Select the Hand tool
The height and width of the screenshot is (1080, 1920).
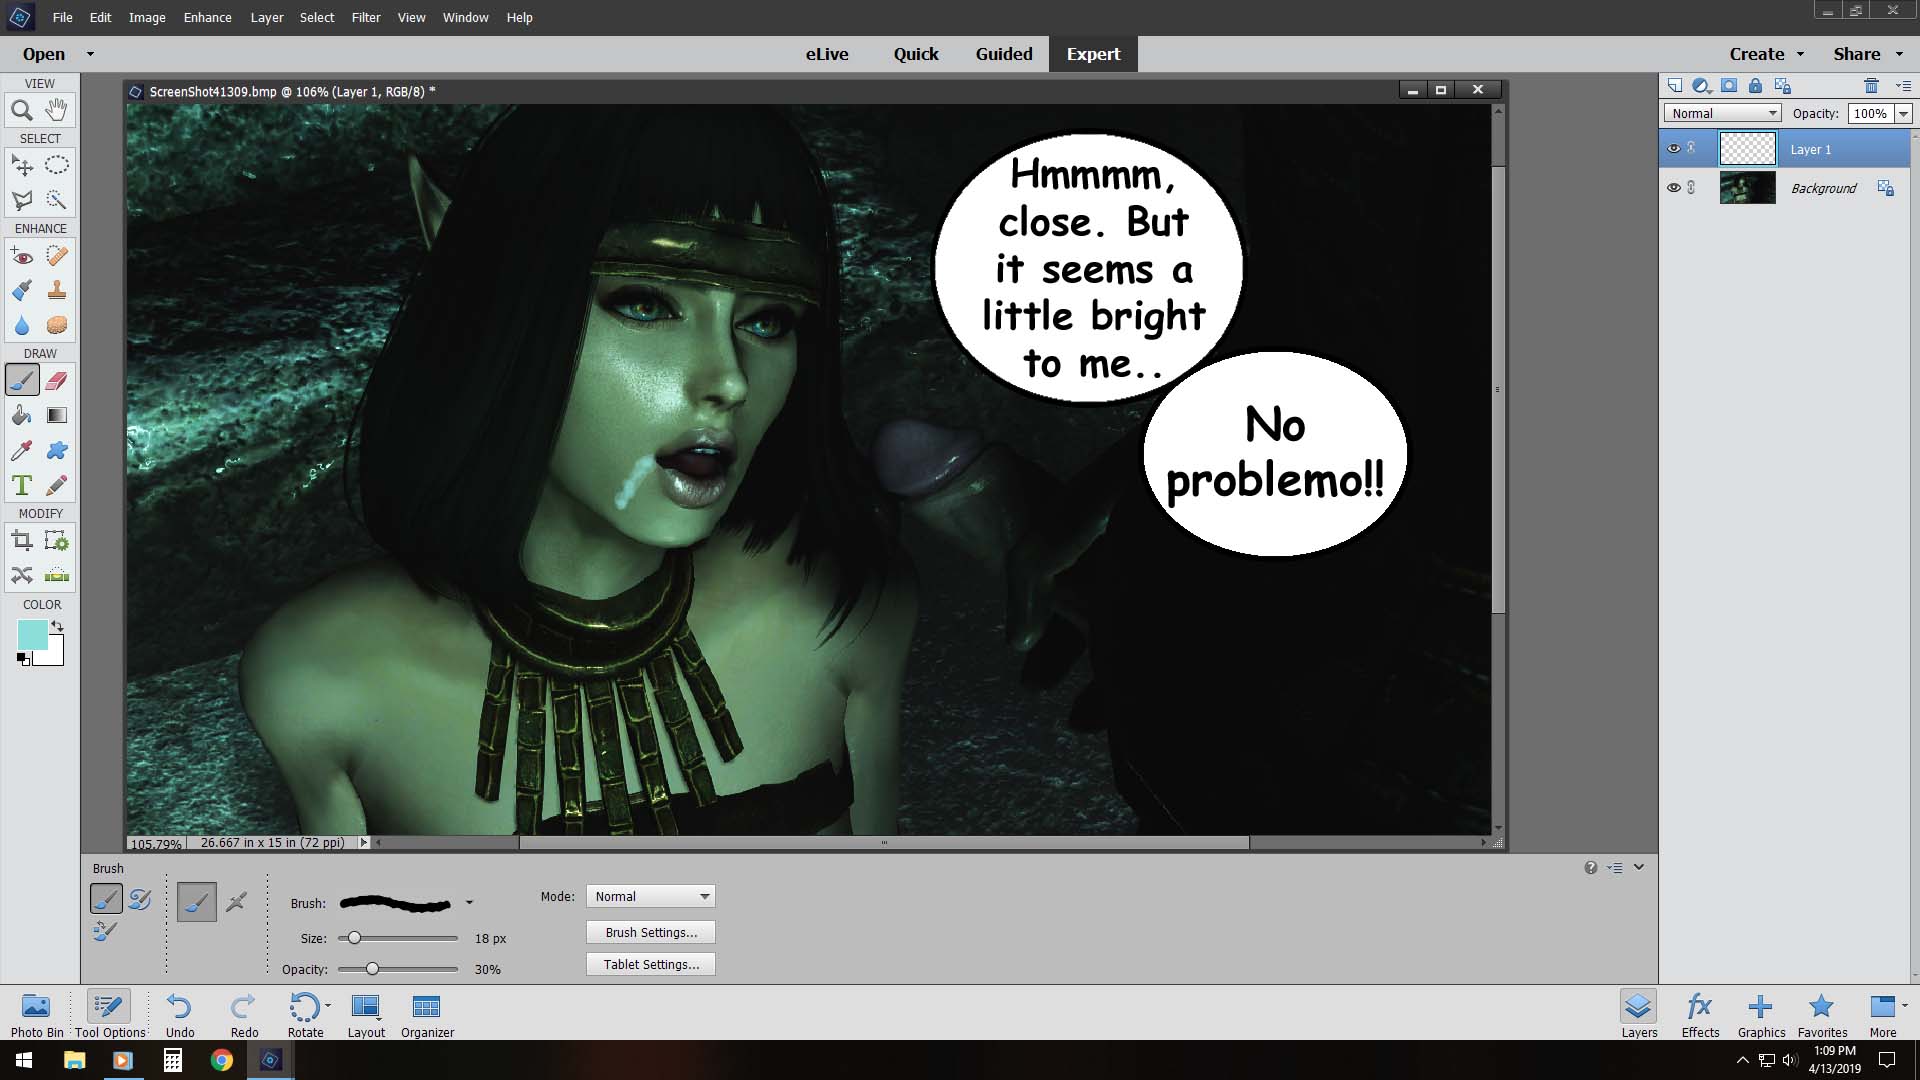(57, 110)
